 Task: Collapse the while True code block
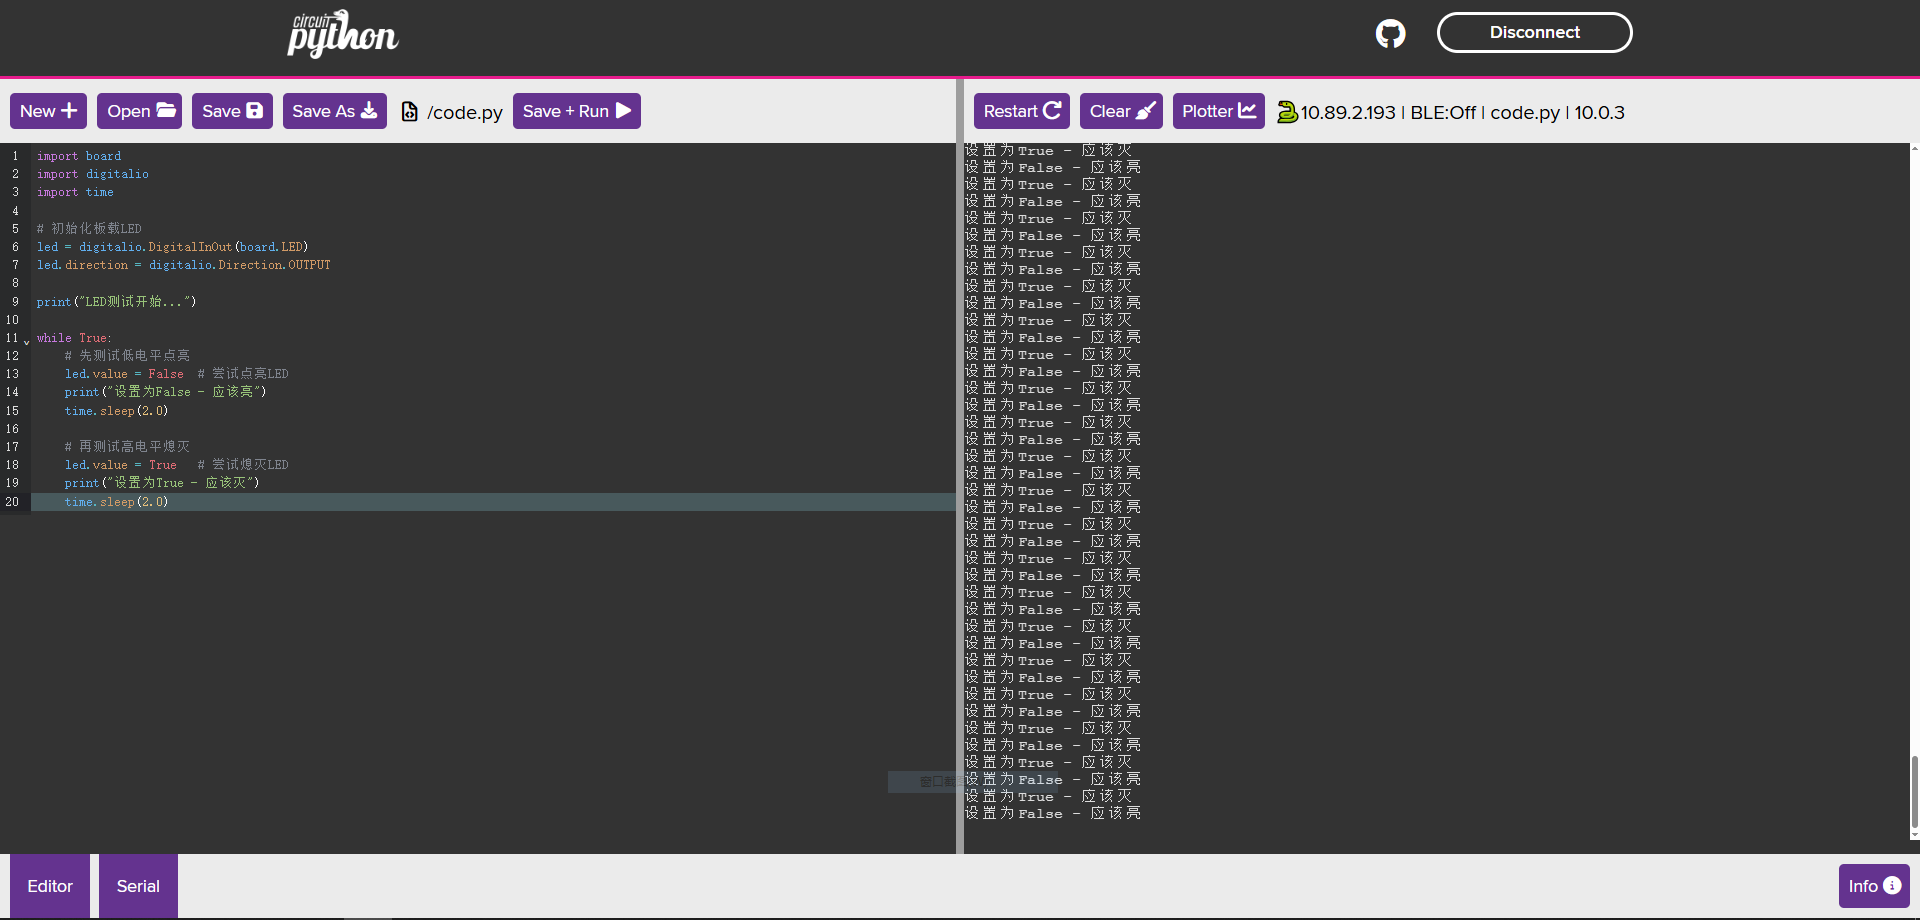coord(27,340)
